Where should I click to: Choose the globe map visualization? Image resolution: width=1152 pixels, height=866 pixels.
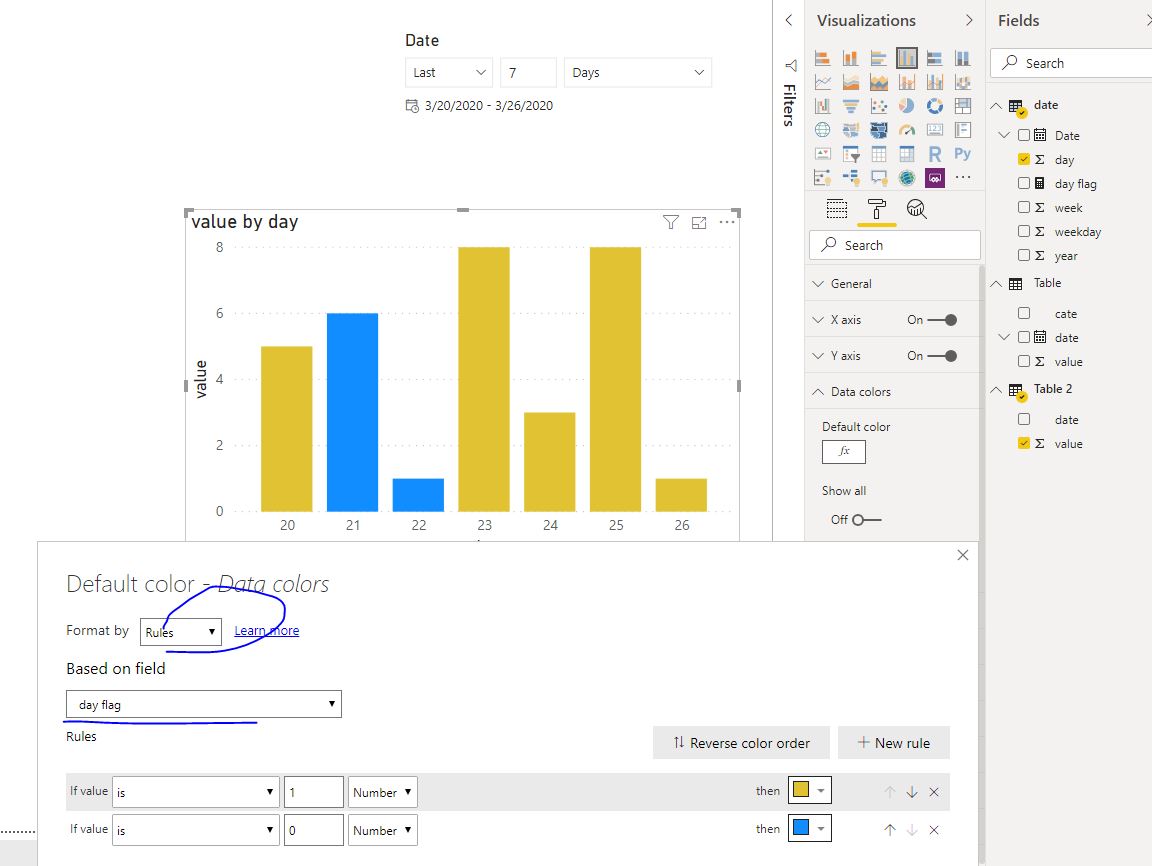(823, 130)
